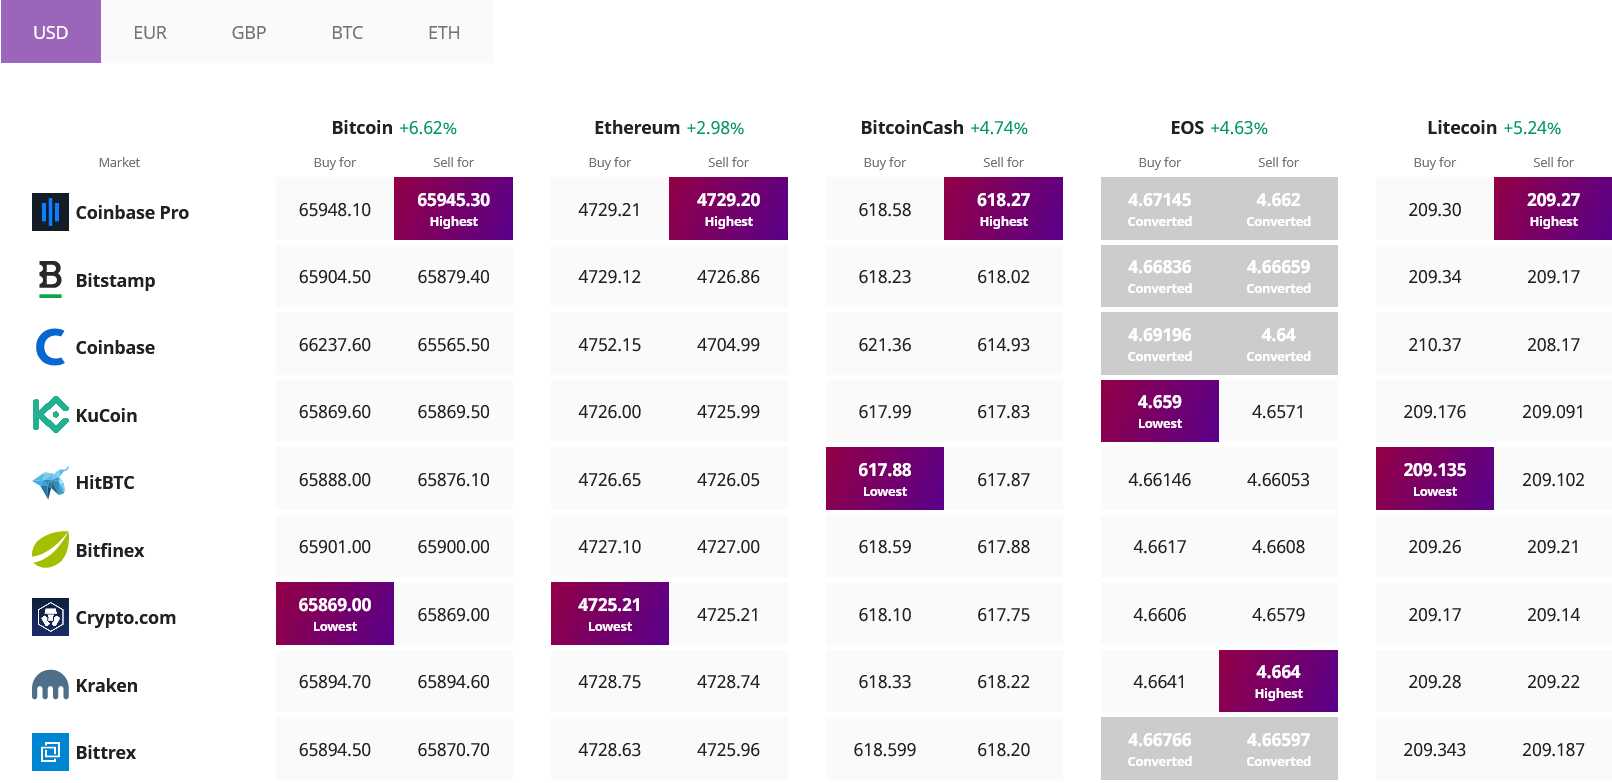Click Crypto.com EOS sell price 4.6579
Viewport: 1612px width, 783px height.
[x=1278, y=614]
